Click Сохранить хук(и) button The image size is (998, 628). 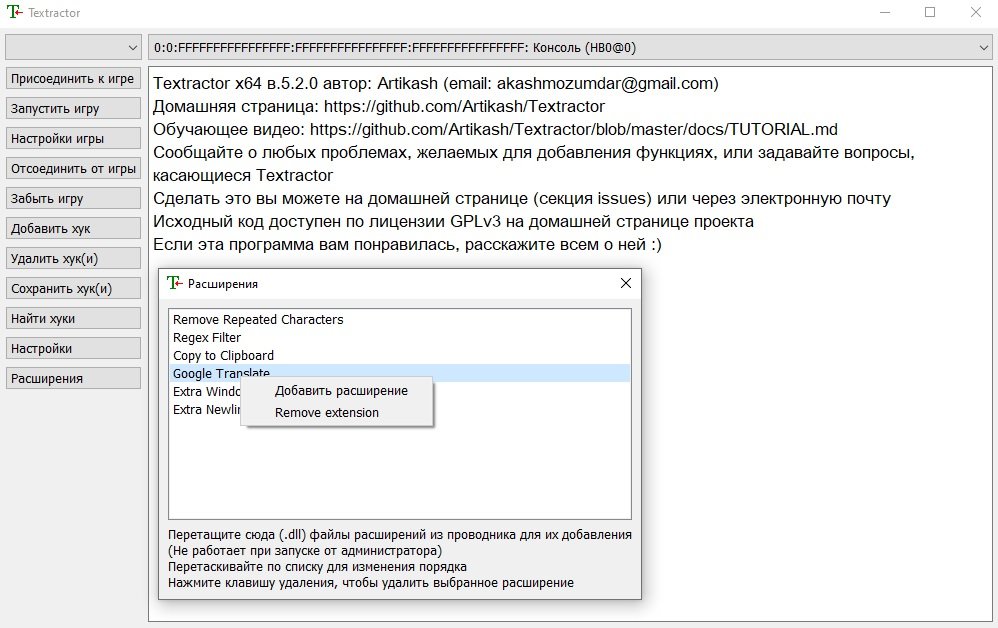(73, 288)
